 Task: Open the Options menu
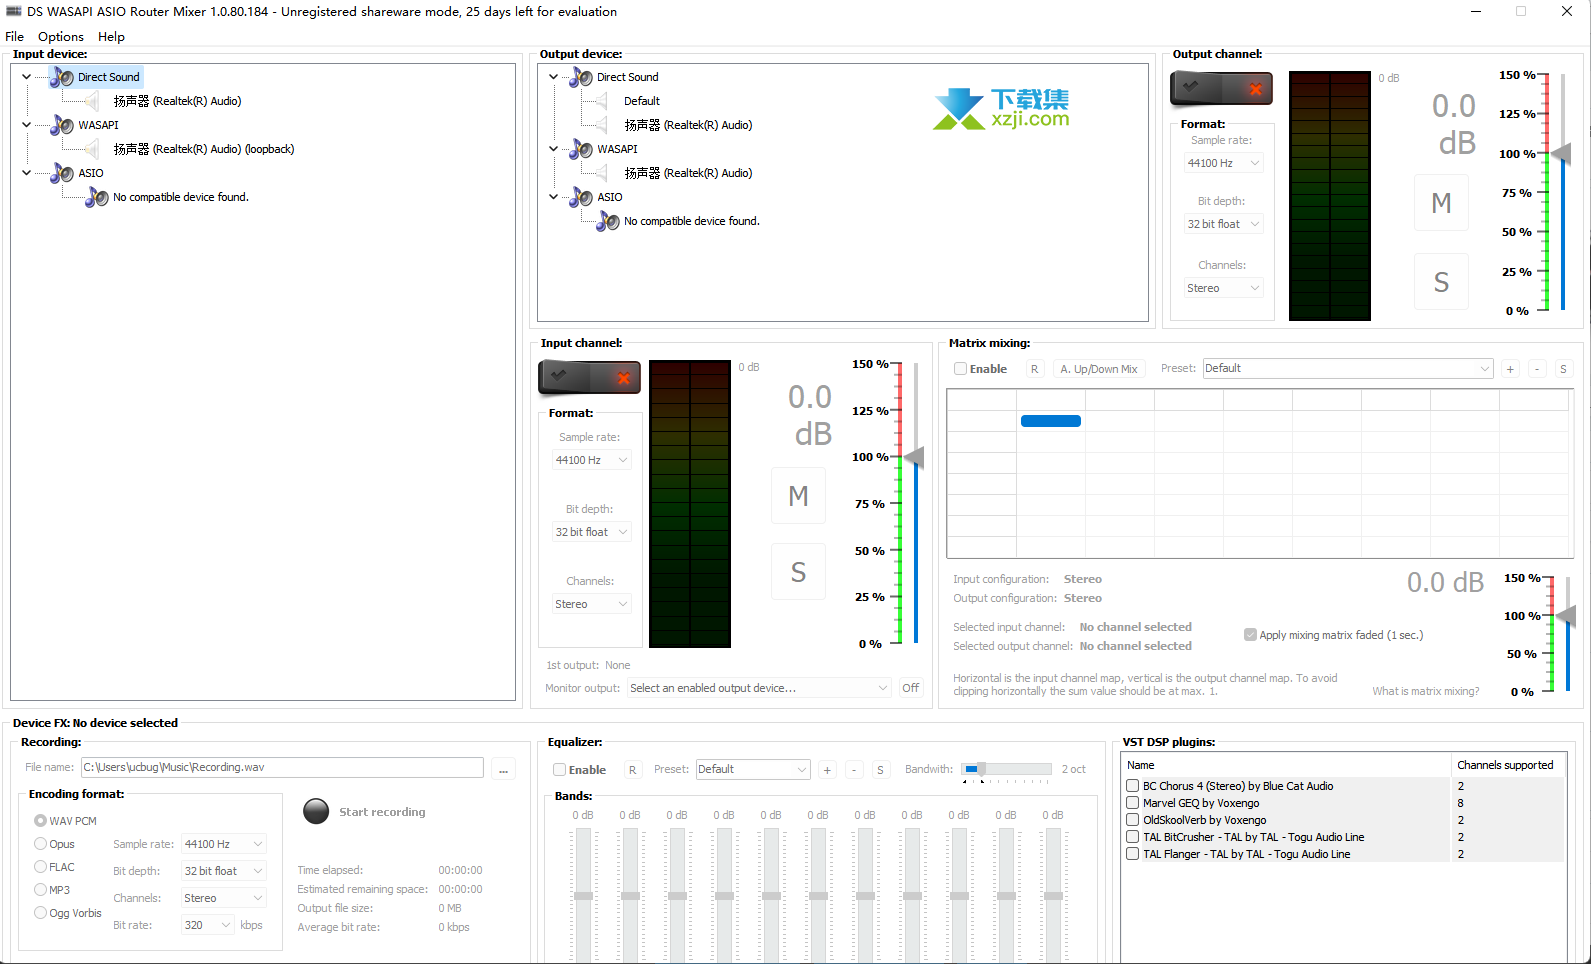(61, 37)
